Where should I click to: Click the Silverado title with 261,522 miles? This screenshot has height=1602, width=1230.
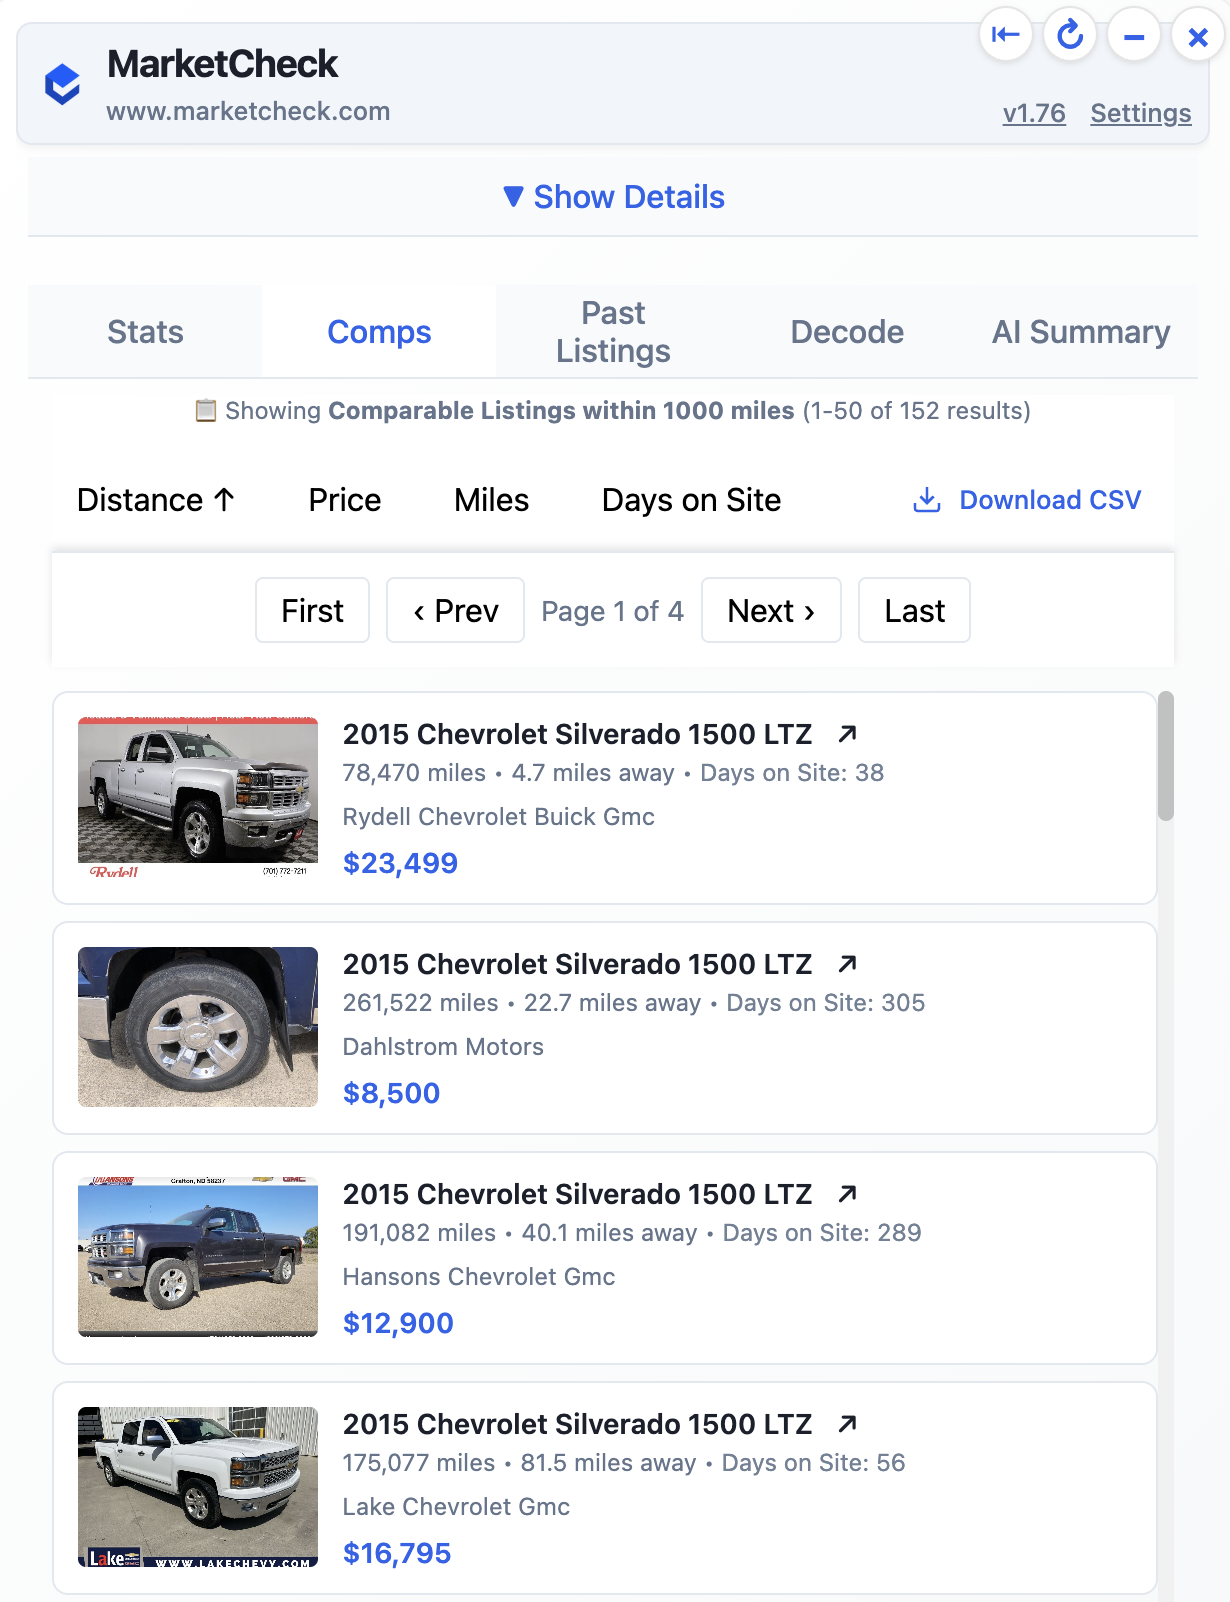pyautogui.click(x=577, y=964)
